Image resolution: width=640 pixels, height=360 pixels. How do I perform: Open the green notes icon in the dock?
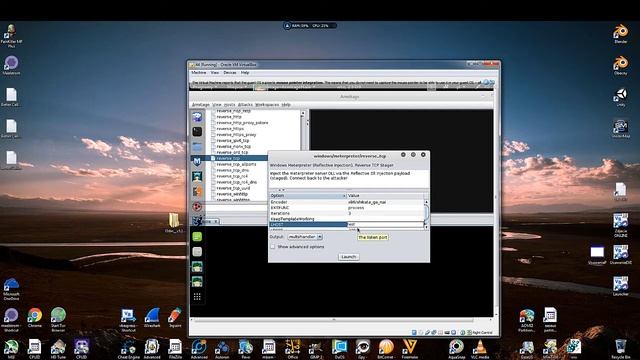(197, 237)
